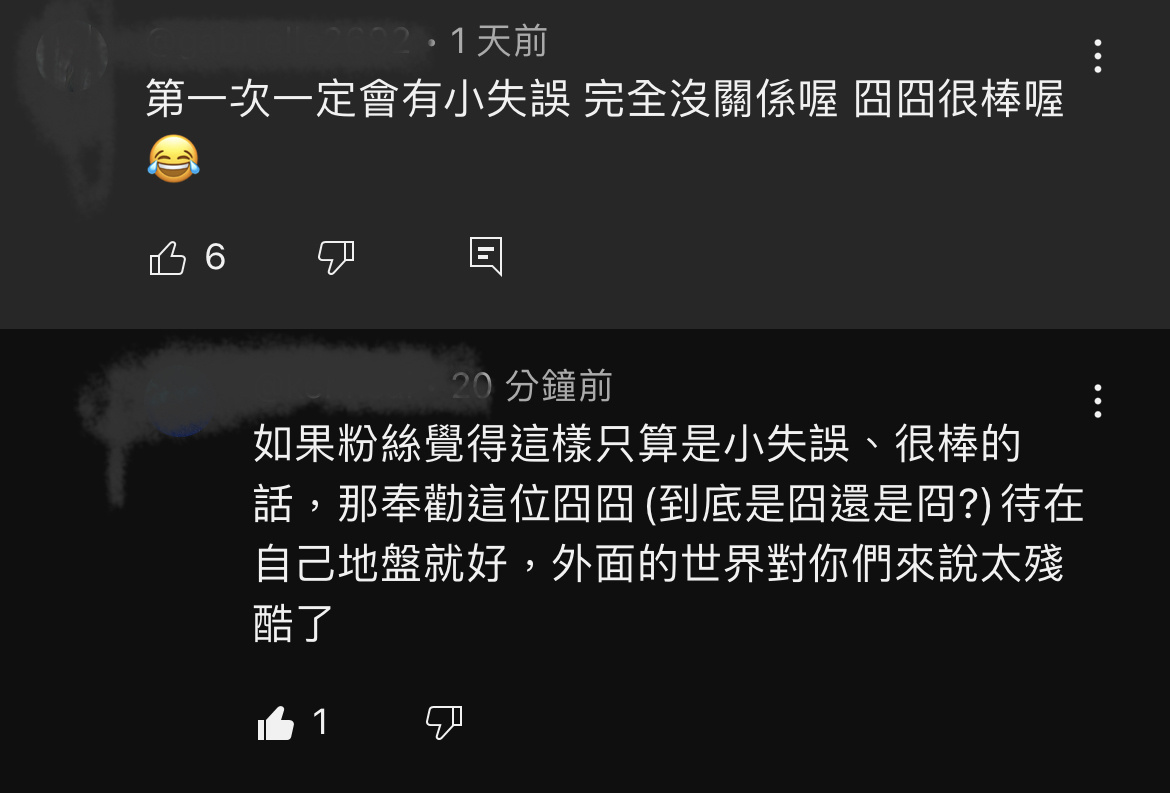Dislike the reply posted 20 分鐘前

(x=444, y=723)
